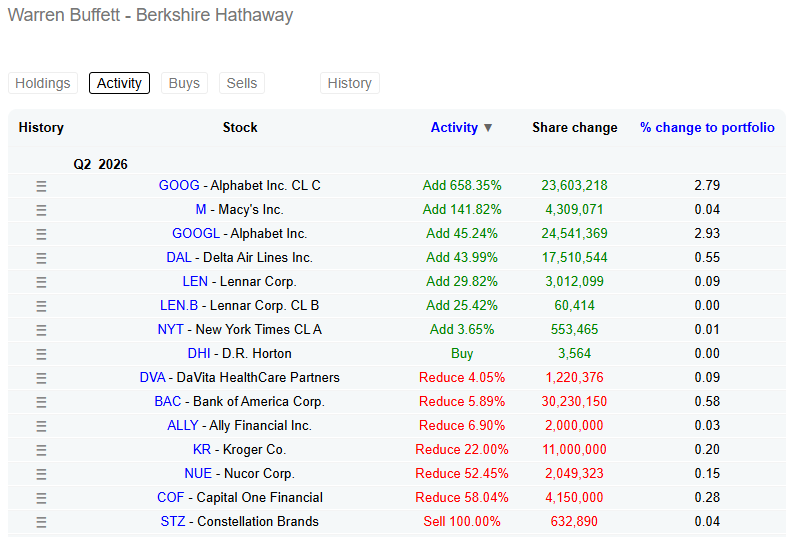
Task: Open history icon for Macy's row
Action: 41,210
